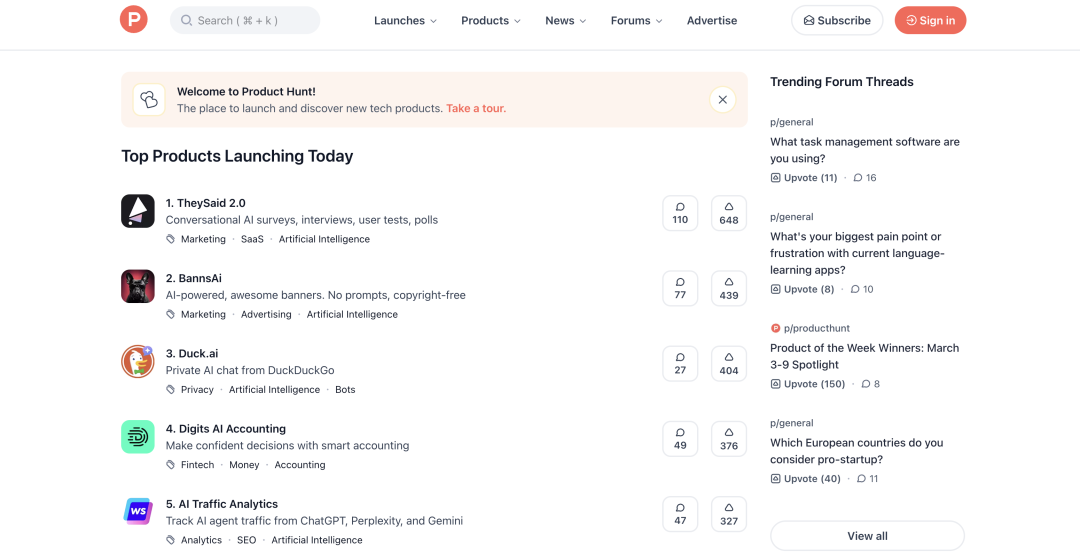Upvote (40) the European countries thread

pos(805,479)
